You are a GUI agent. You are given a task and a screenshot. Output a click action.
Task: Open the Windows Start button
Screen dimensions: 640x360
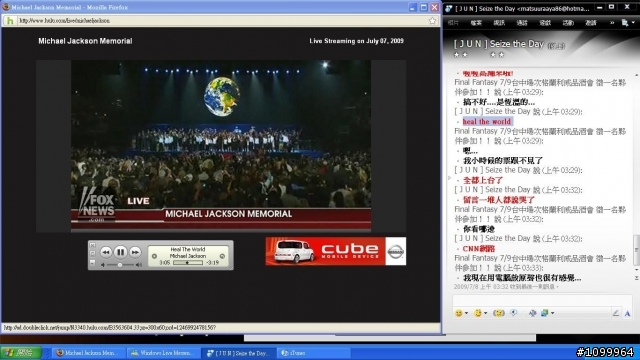click(x=21, y=353)
